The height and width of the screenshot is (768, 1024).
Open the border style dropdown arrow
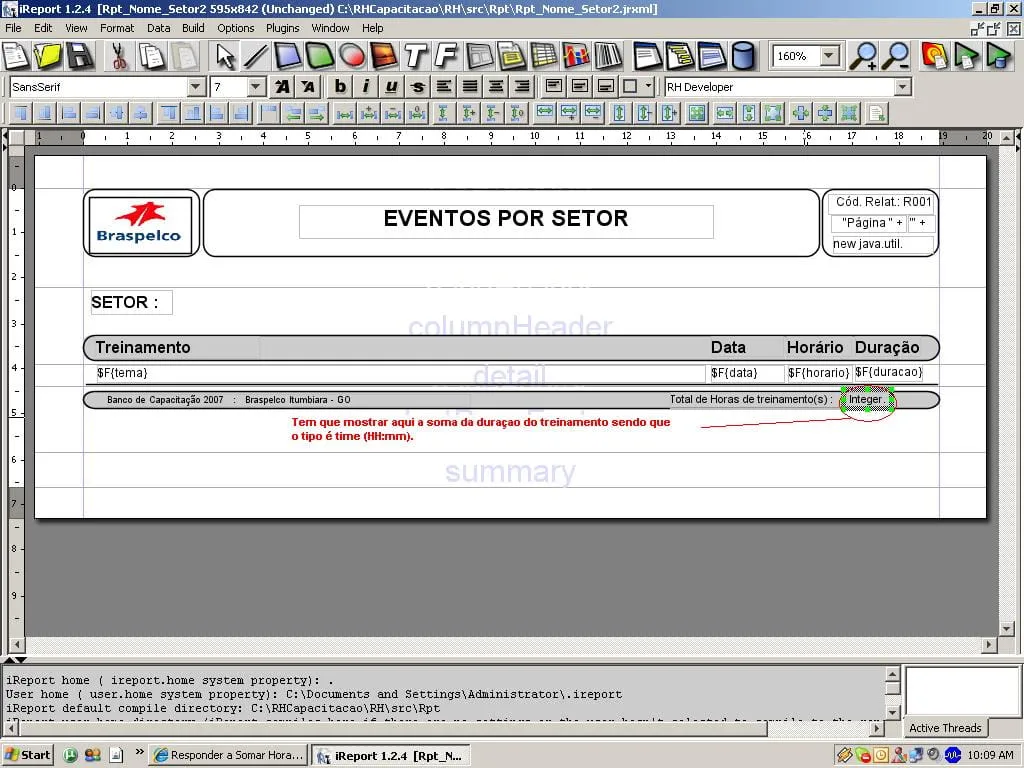click(648, 86)
